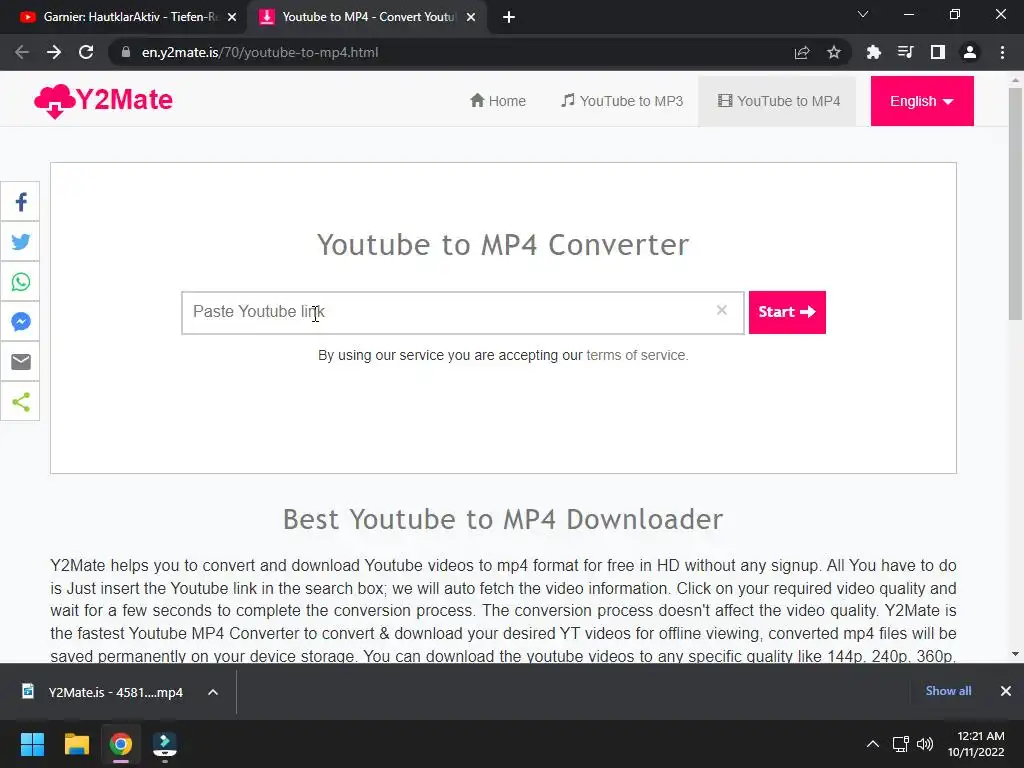Click the "Best Youtube to MP4 Downloader" heading

click(x=503, y=520)
